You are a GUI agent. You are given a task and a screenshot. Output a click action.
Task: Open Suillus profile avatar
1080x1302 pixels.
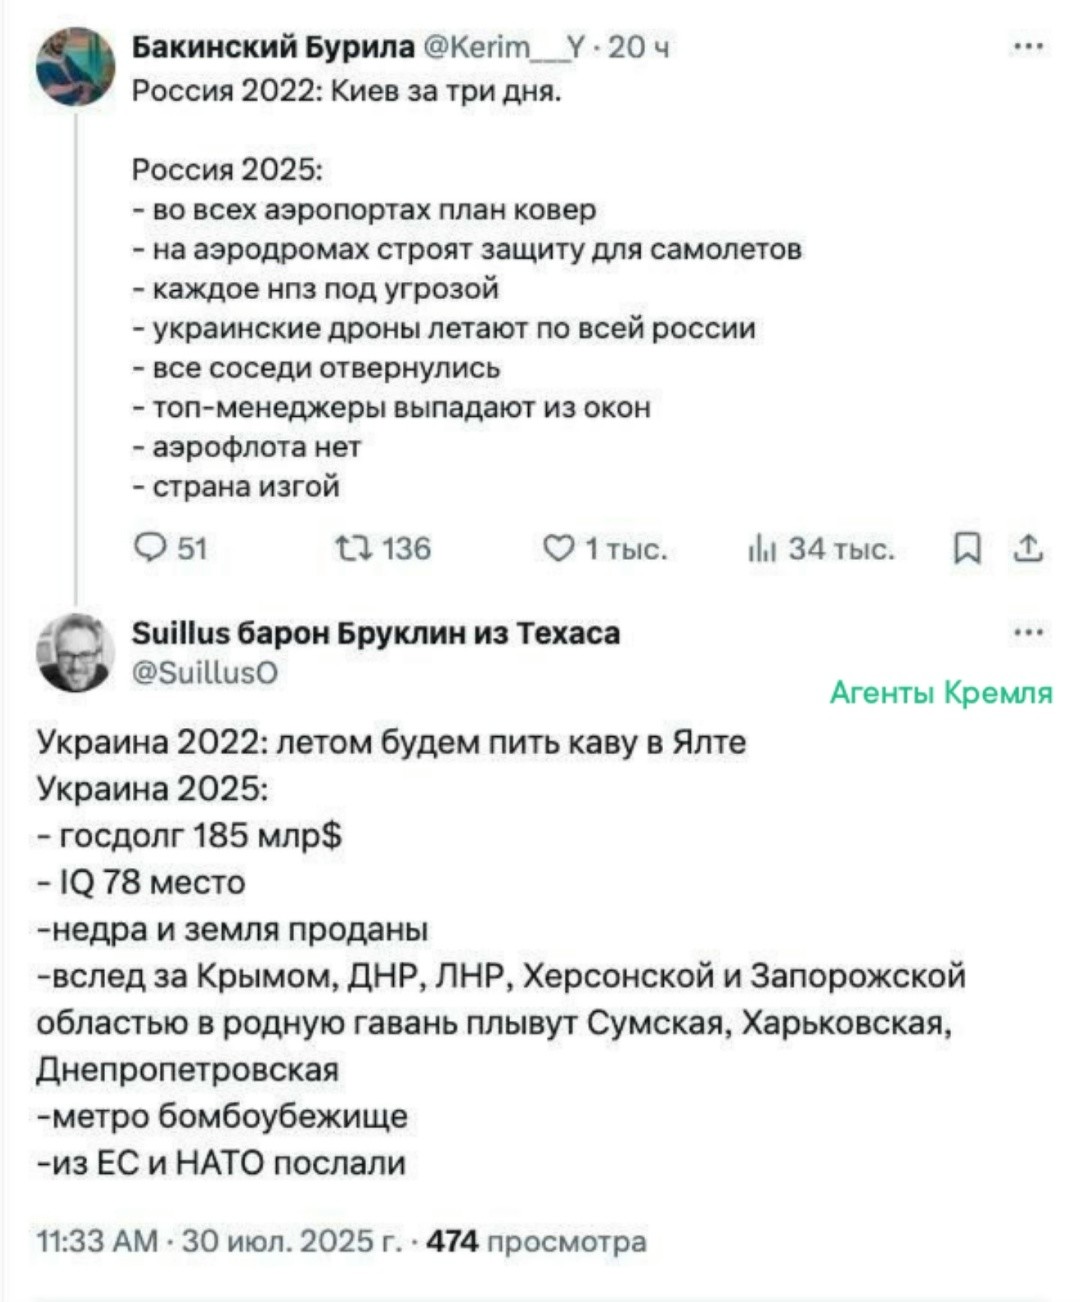click(x=76, y=652)
